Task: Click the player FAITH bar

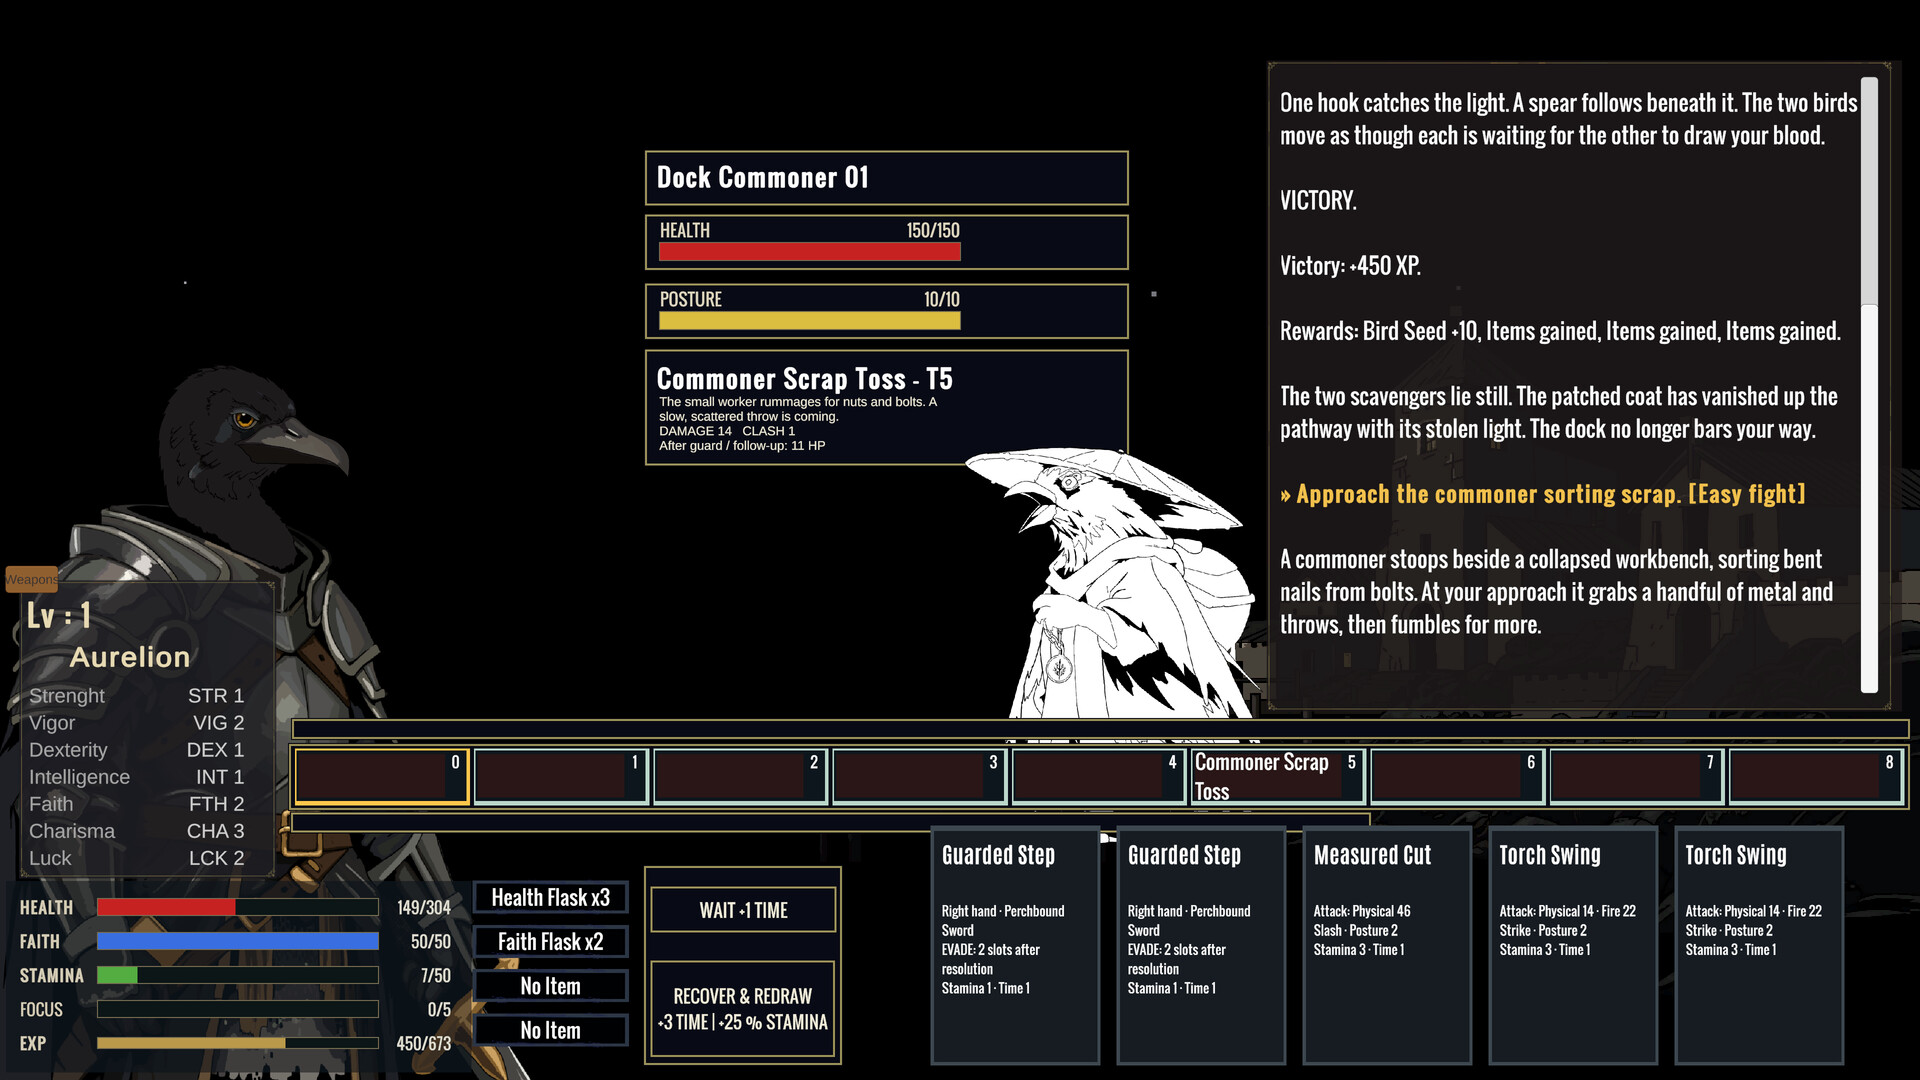Action: (237, 941)
